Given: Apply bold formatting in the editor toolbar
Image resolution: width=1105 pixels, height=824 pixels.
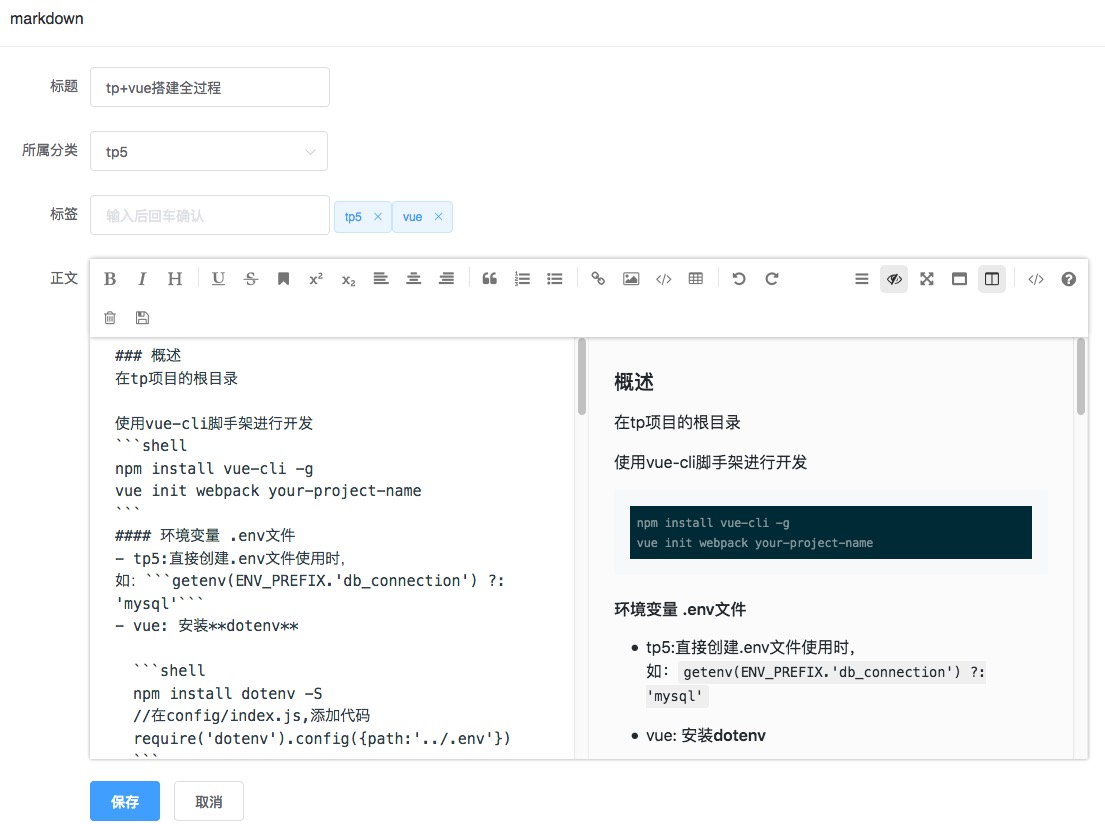Looking at the screenshot, I should [110, 279].
